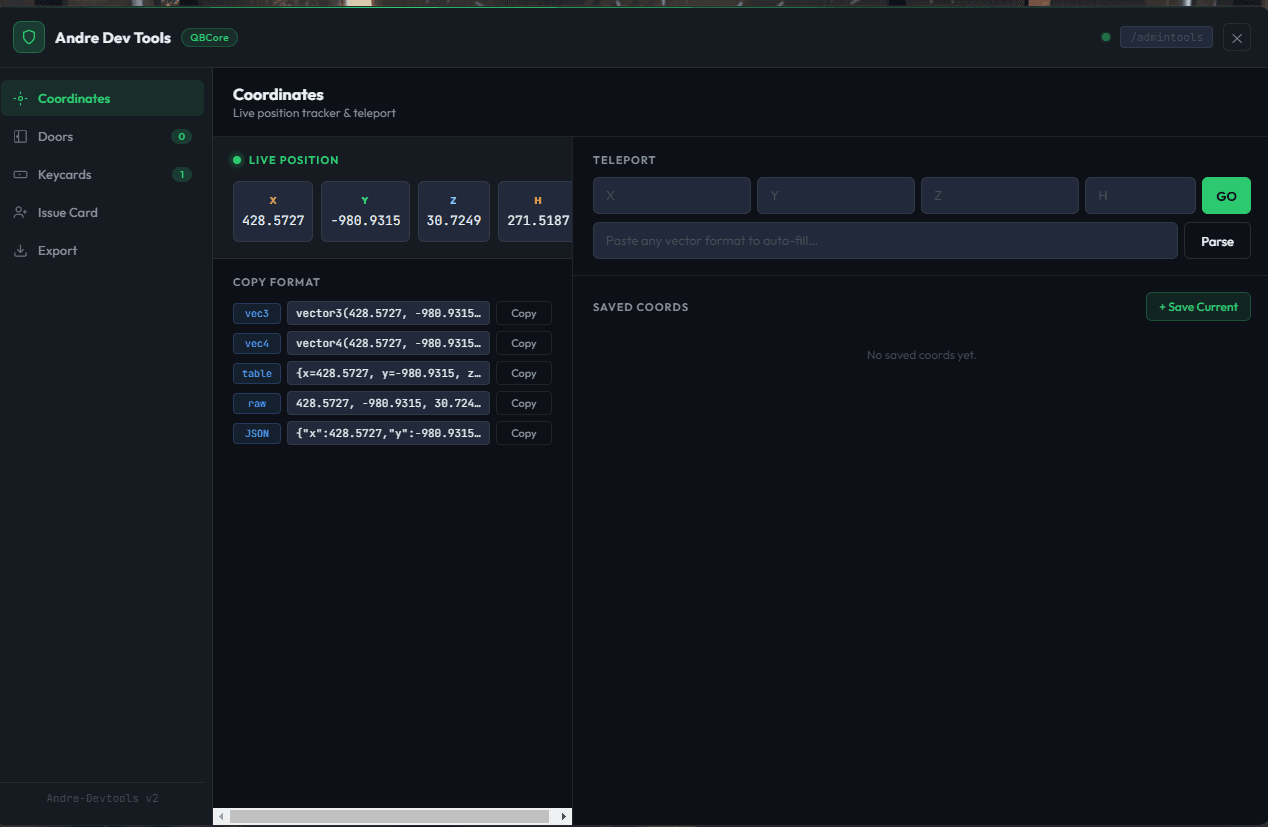Select the {x=428.5727, y=...} table text
Image resolution: width=1268 pixels, height=827 pixels.
pos(388,373)
